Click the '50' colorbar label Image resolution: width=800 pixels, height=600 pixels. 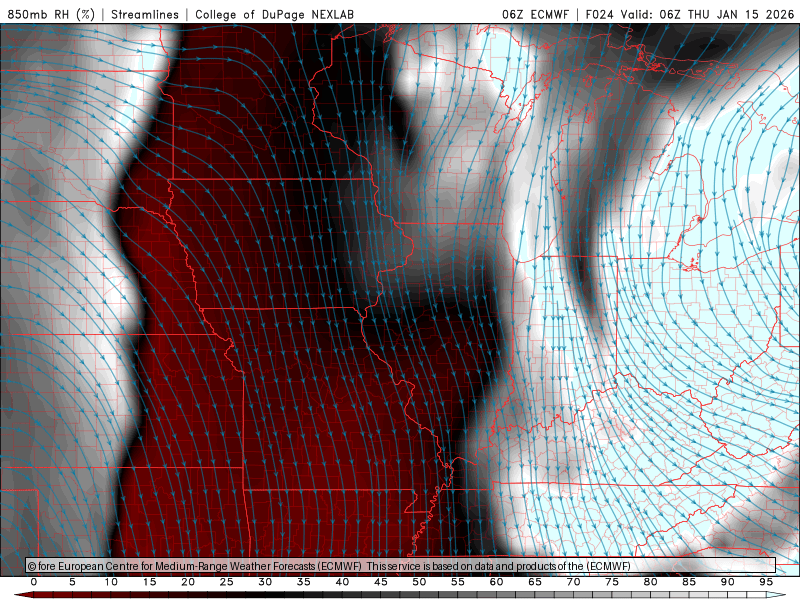419,582
